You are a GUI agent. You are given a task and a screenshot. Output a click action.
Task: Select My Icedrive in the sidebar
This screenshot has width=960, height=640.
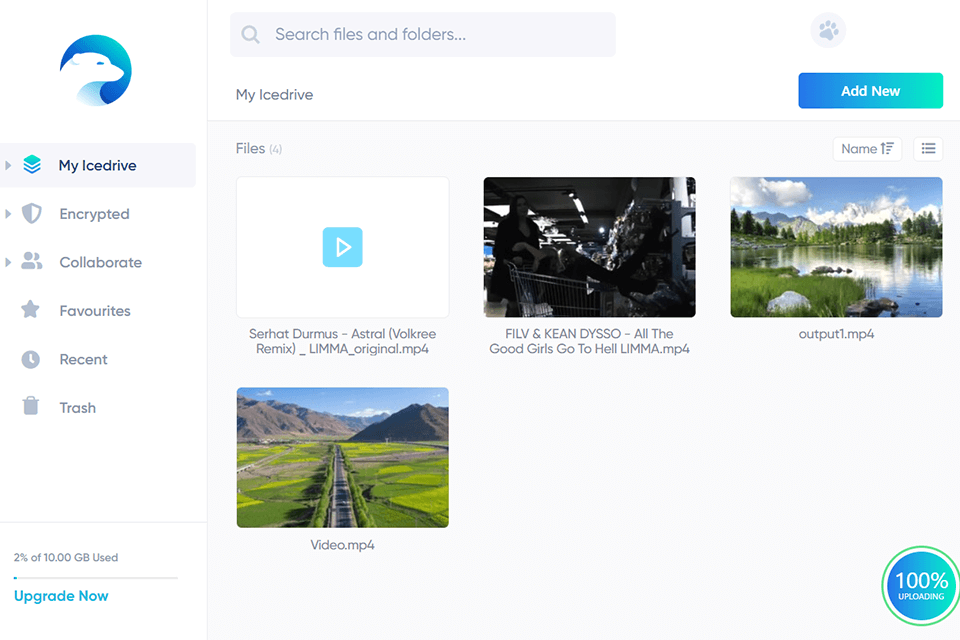pos(98,165)
